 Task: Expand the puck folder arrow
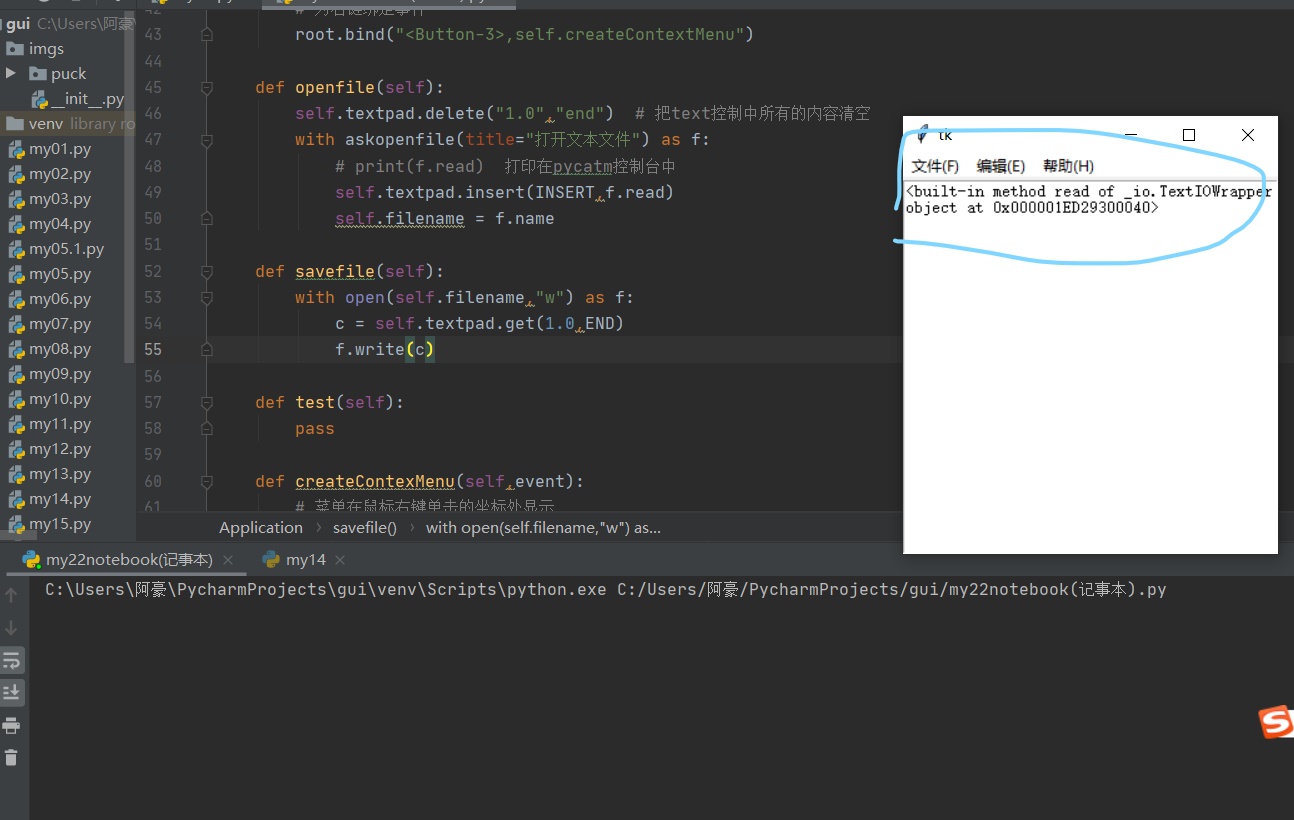(11, 73)
